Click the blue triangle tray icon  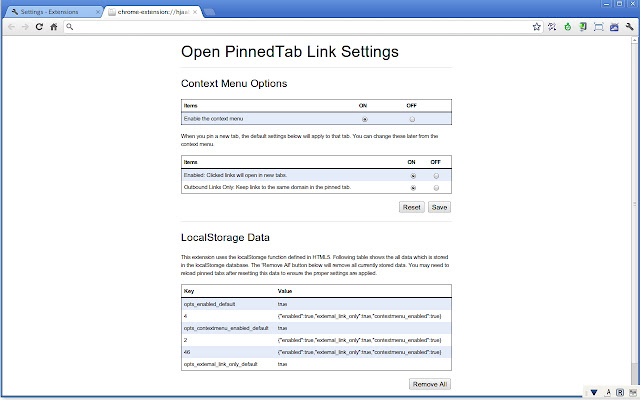tap(594, 392)
